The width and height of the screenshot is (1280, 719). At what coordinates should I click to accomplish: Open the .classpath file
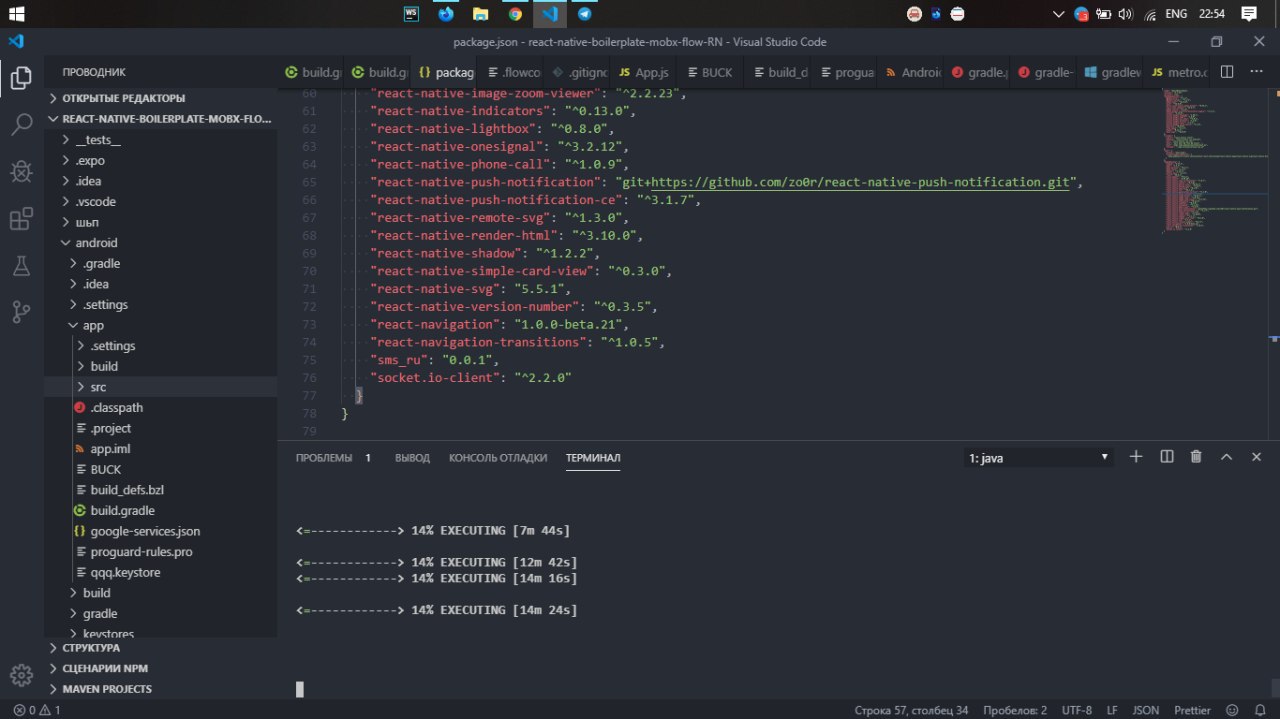coord(160,407)
